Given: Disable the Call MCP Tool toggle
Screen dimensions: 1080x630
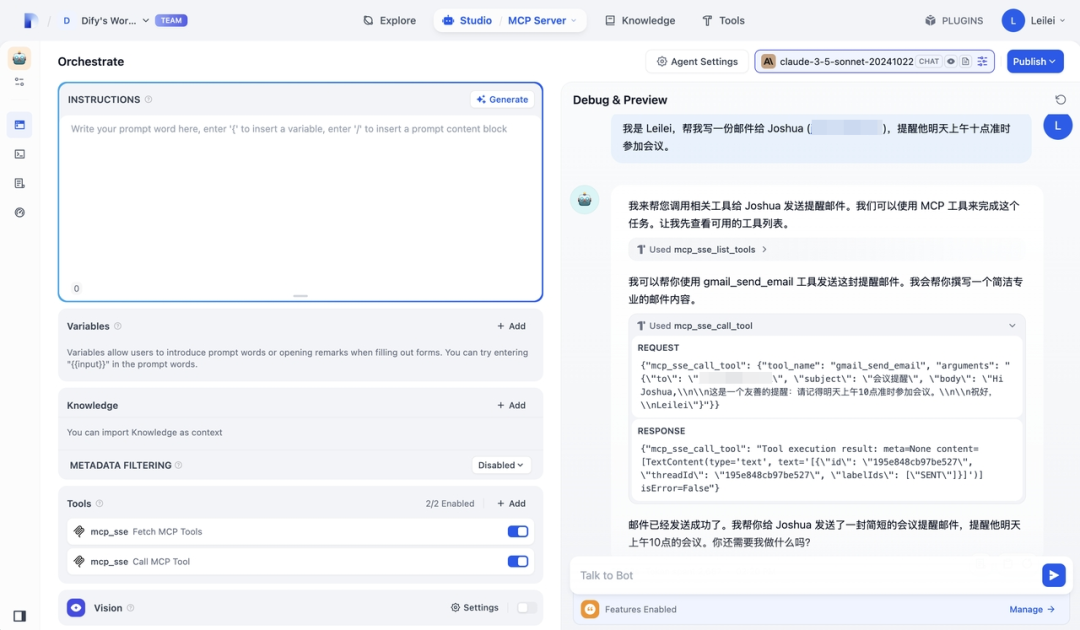Looking at the screenshot, I should click(x=517, y=561).
